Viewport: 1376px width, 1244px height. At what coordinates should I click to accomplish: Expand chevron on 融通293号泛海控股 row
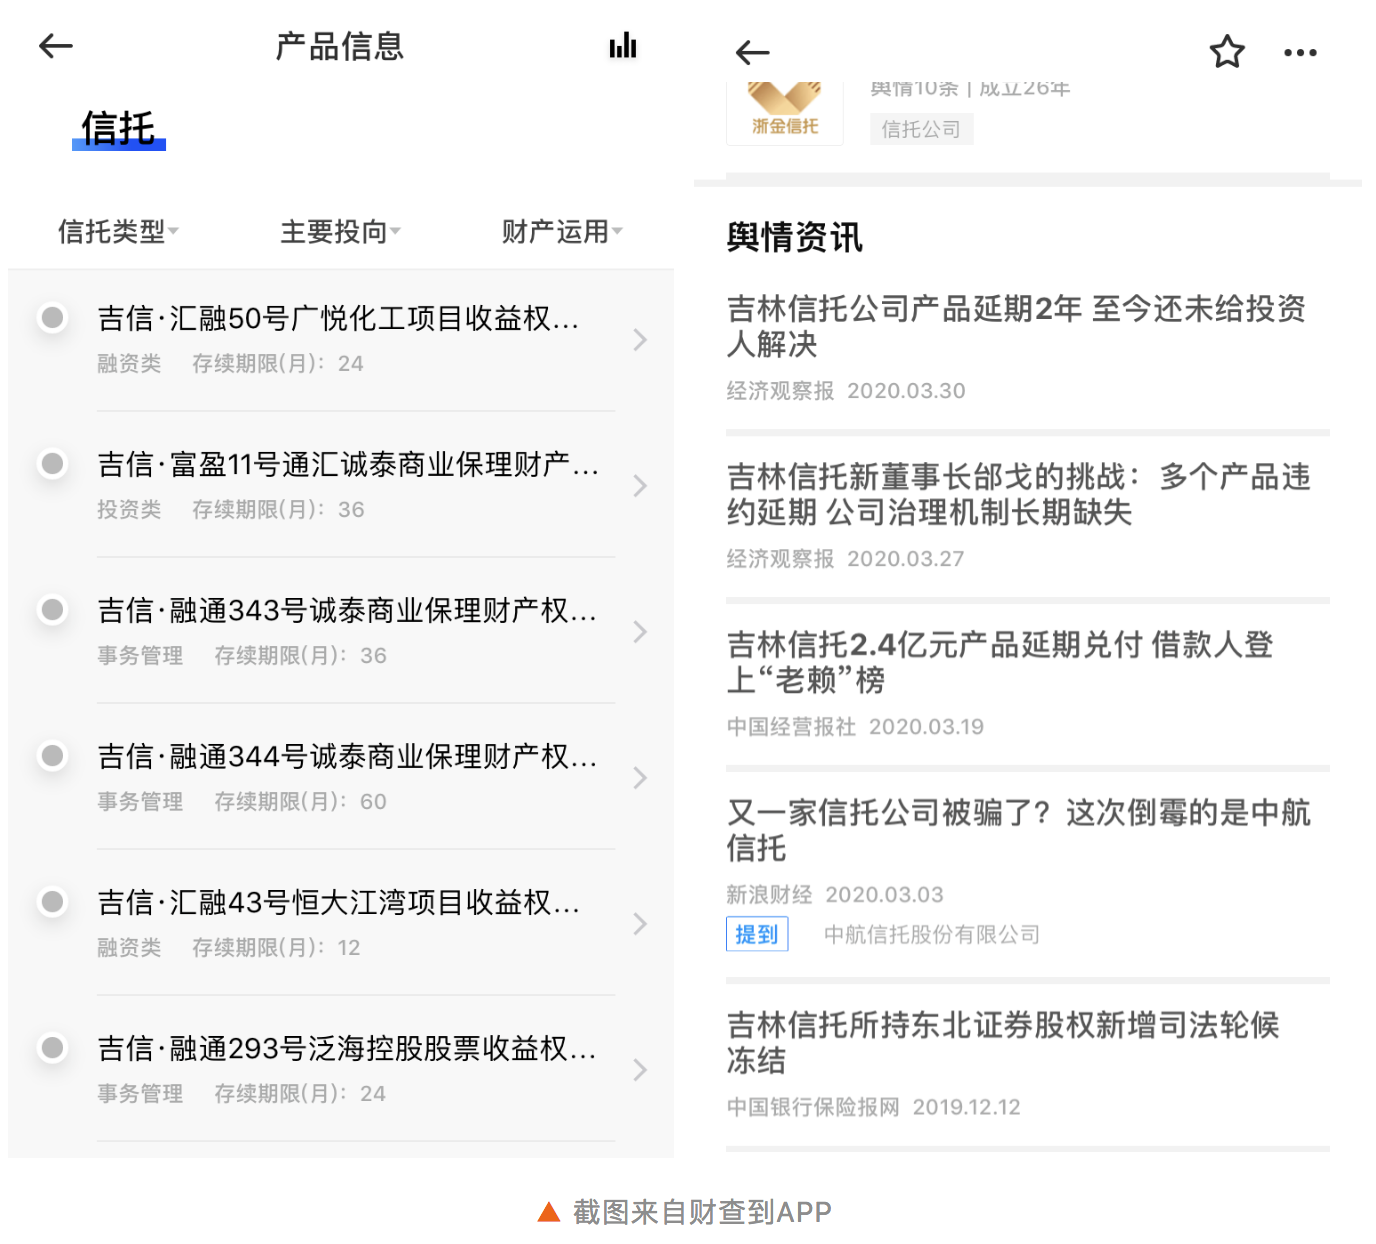(x=640, y=1070)
